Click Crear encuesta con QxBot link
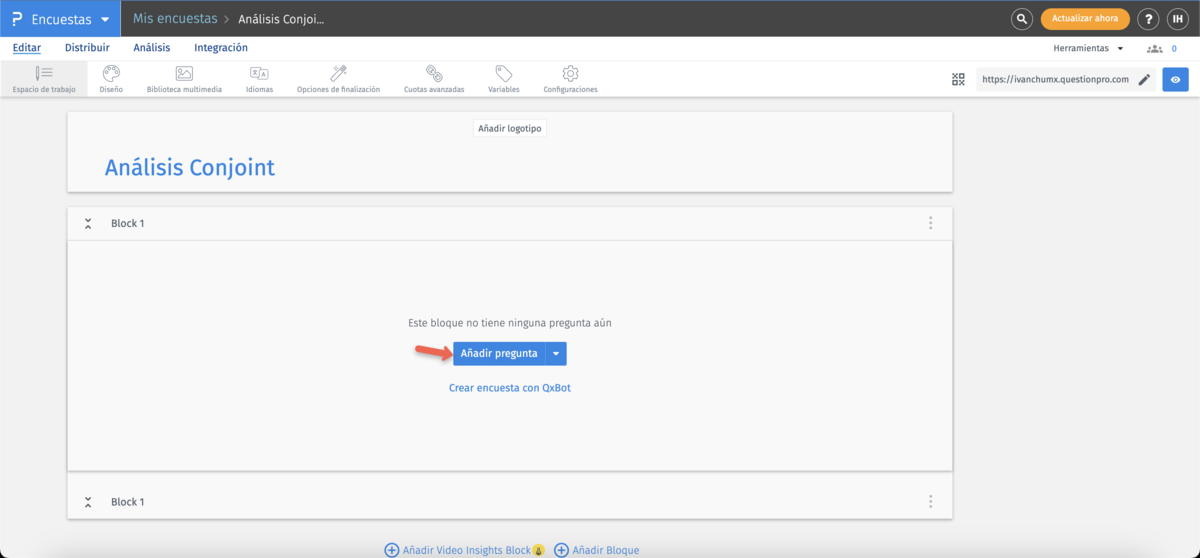 tap(510, 387)
